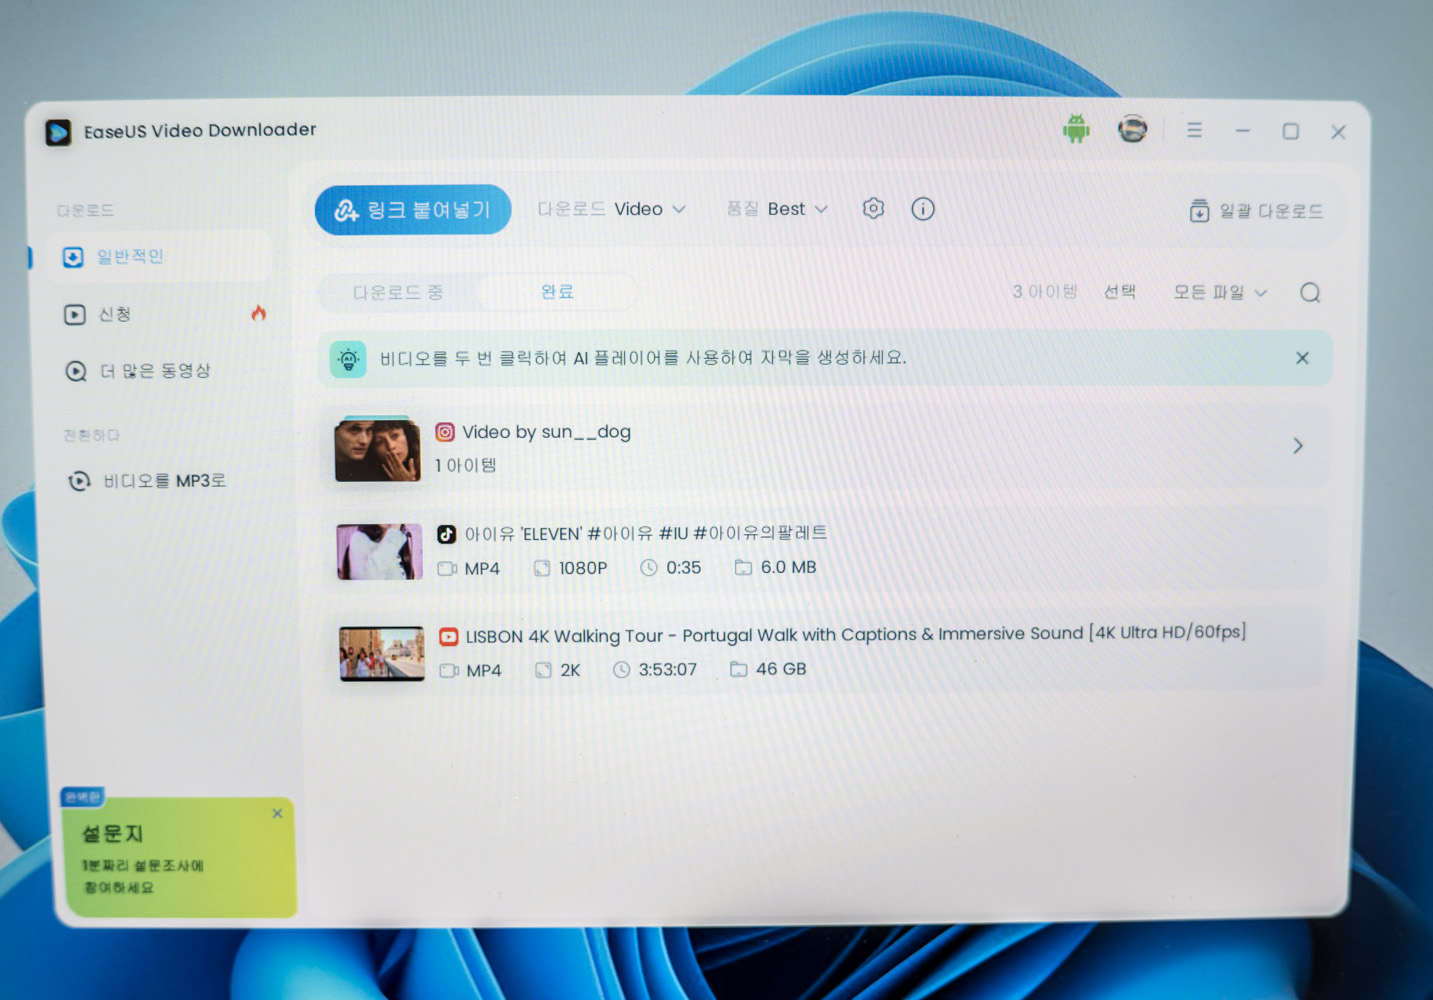
Task: Click the 1080P resolution label
Action: click(583, 568)
